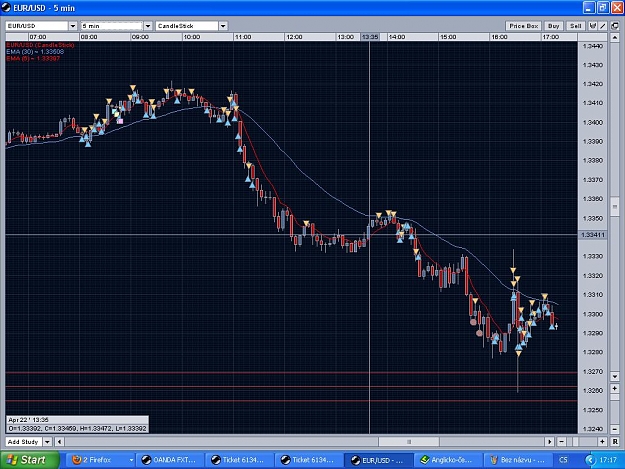Minimize the EUR/USD chart window
This screenshot has height=469, width=625.
(590, 8)
